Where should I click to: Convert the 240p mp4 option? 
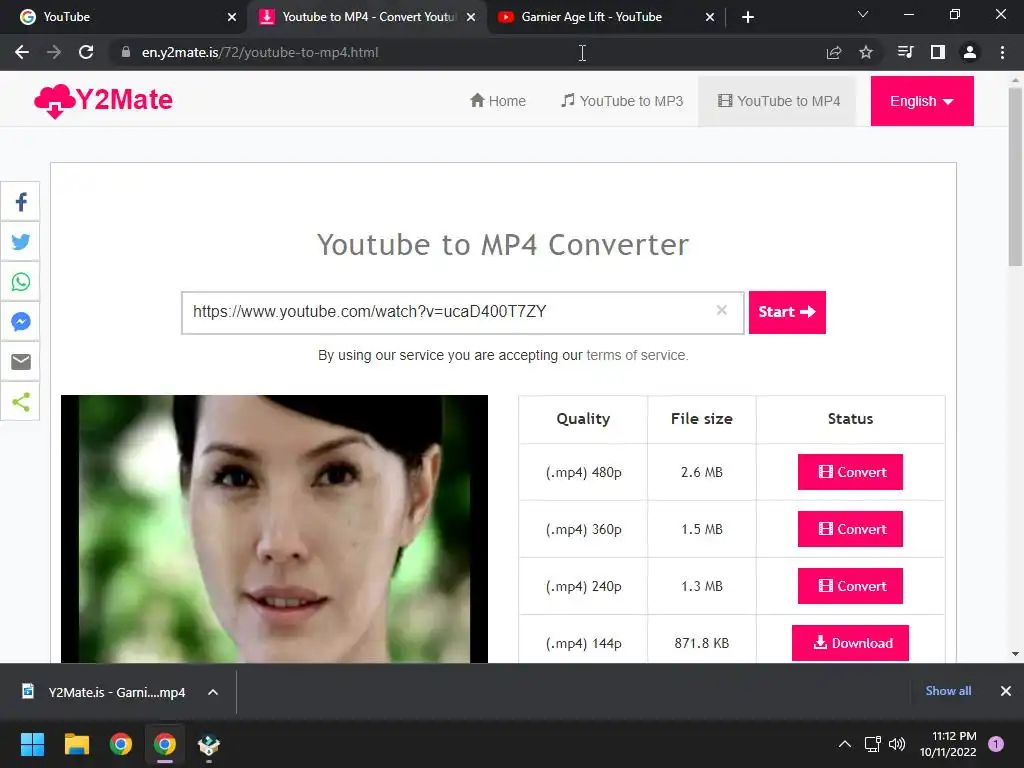pyautogui.click(x=850, y=586)
